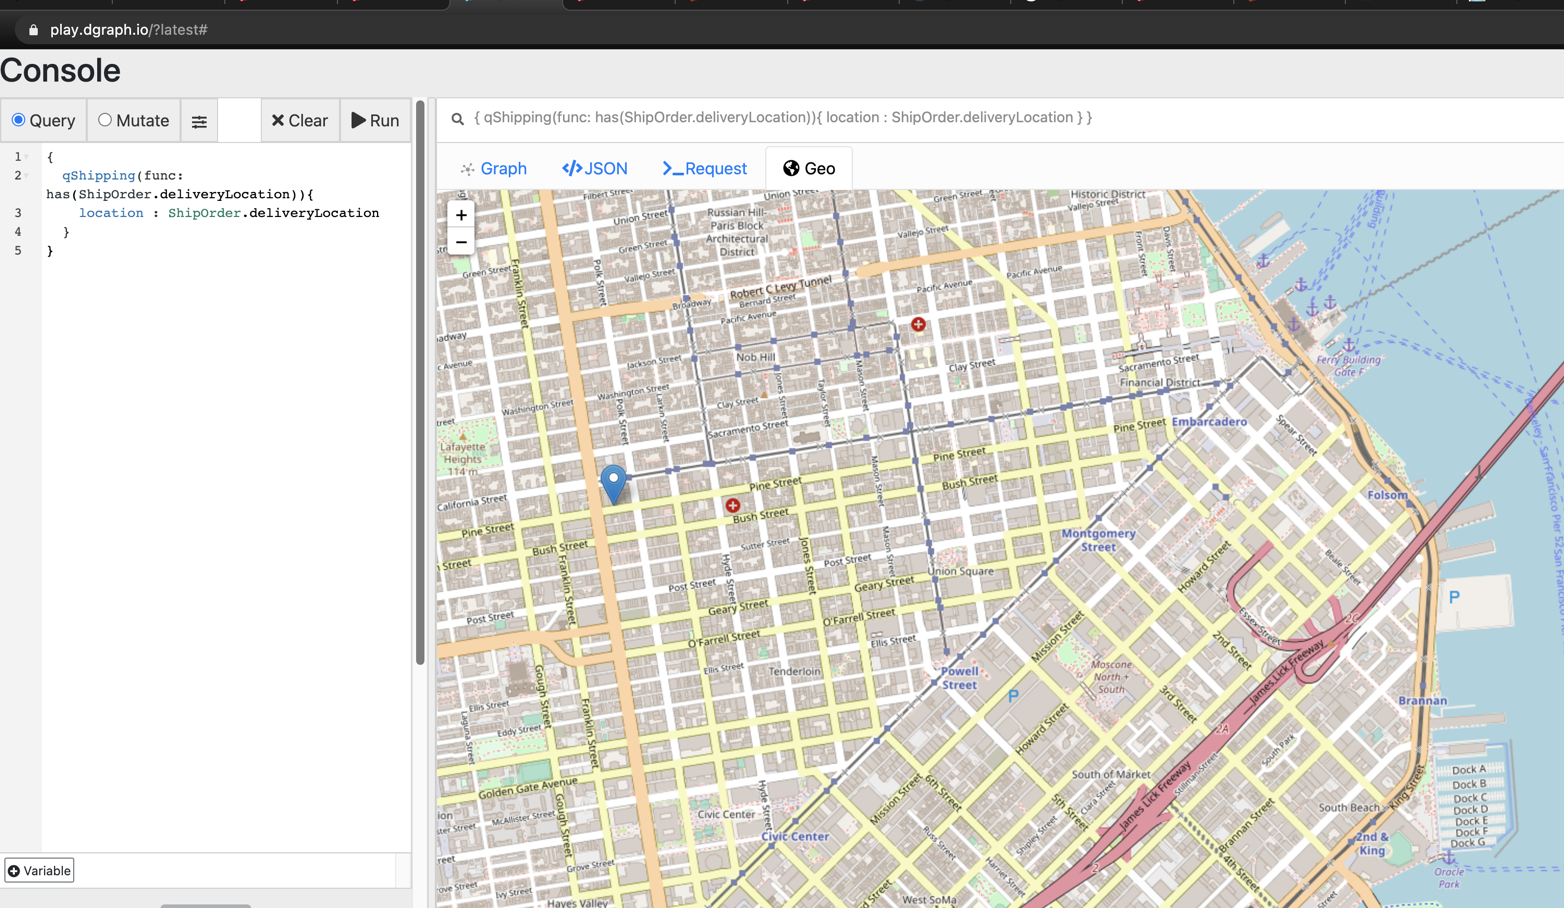Click the Folsom station label
Image resolution: width=1564 pixels, height=908 pixels.
point(1387,495)
